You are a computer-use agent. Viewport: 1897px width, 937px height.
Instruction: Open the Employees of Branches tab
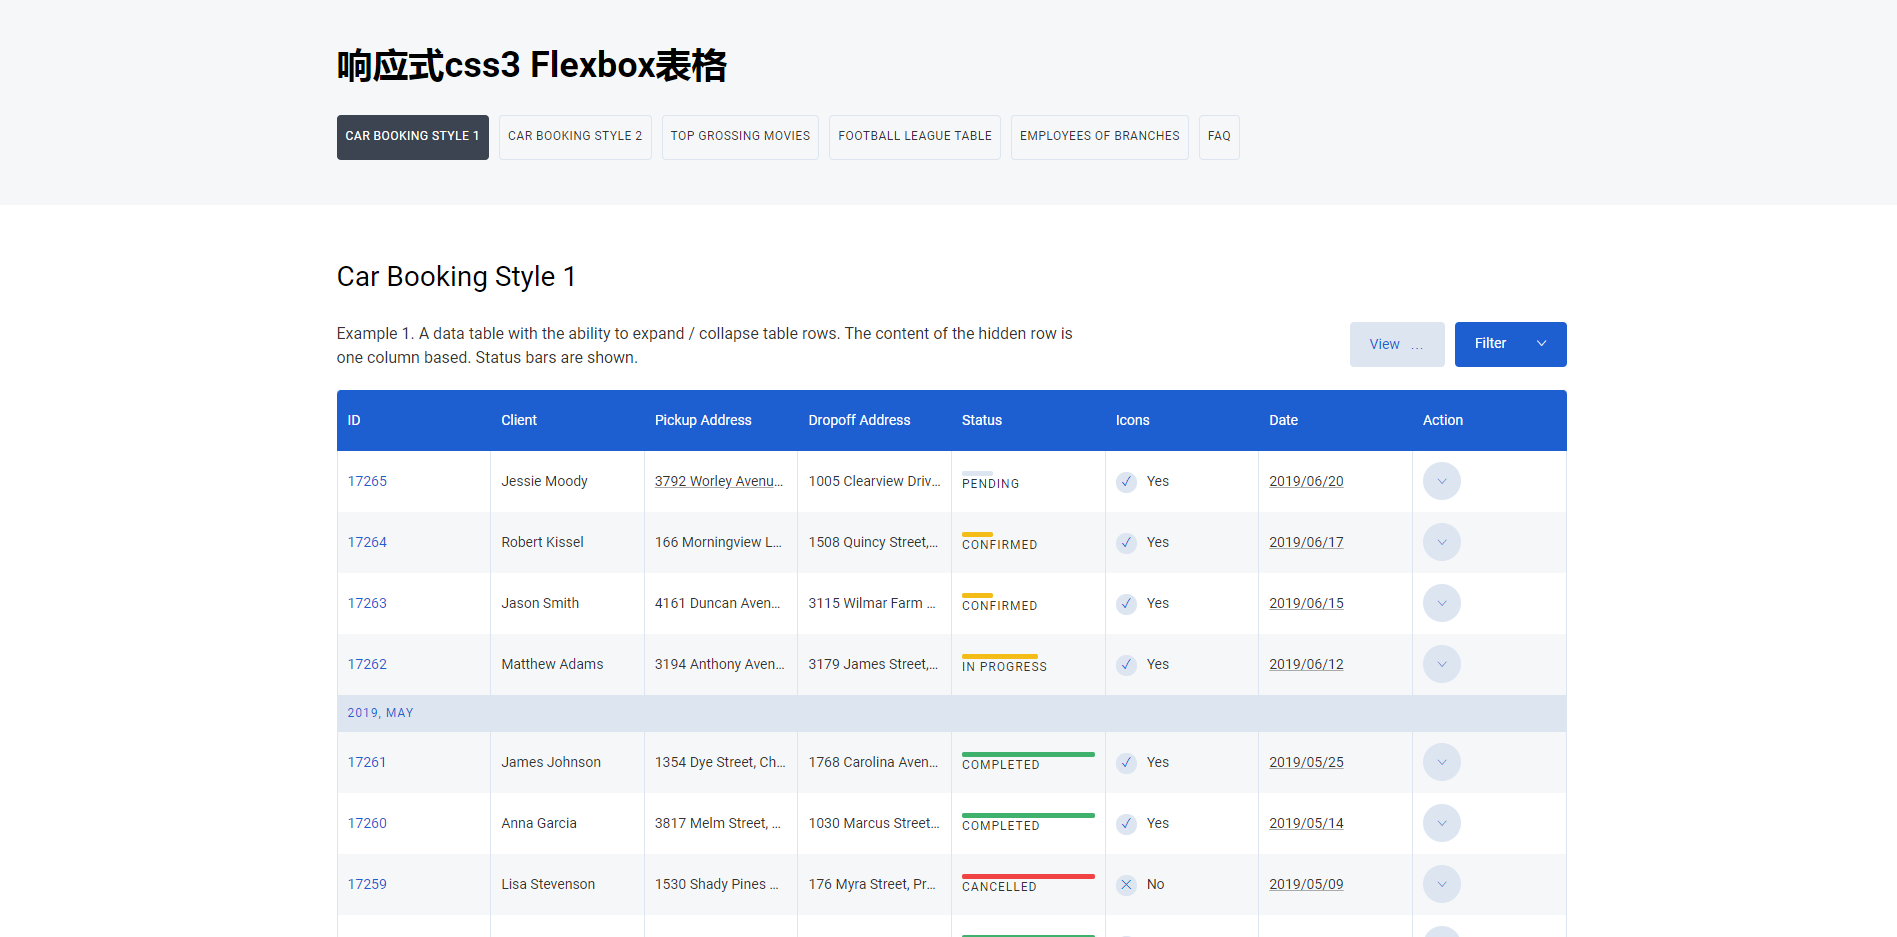(1100, 137)
